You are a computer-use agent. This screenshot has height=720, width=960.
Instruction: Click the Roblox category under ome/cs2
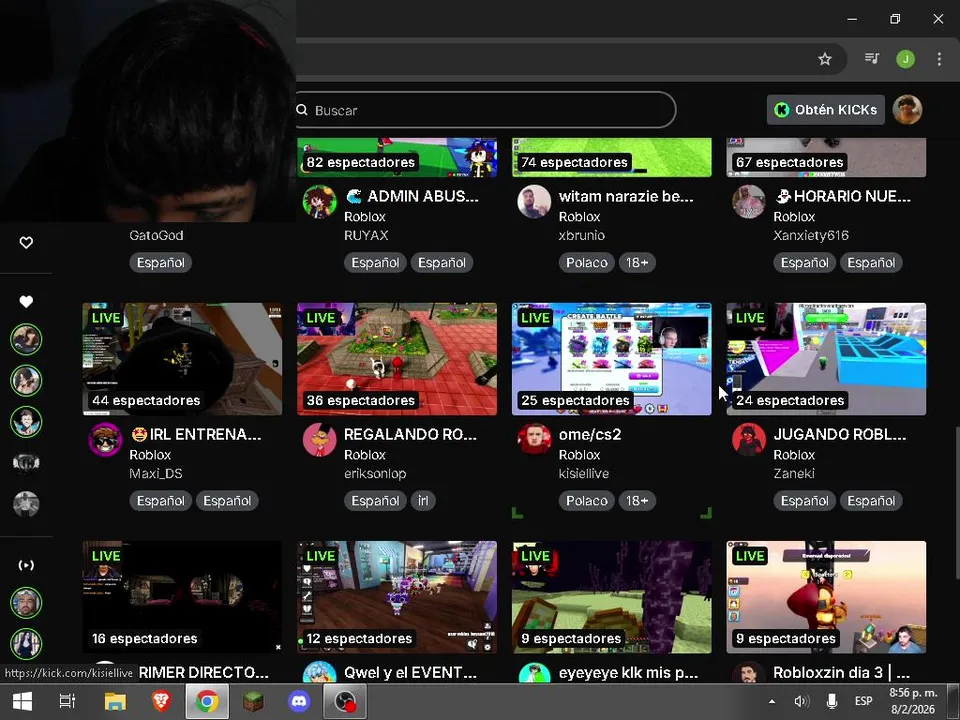pos(579,455)
